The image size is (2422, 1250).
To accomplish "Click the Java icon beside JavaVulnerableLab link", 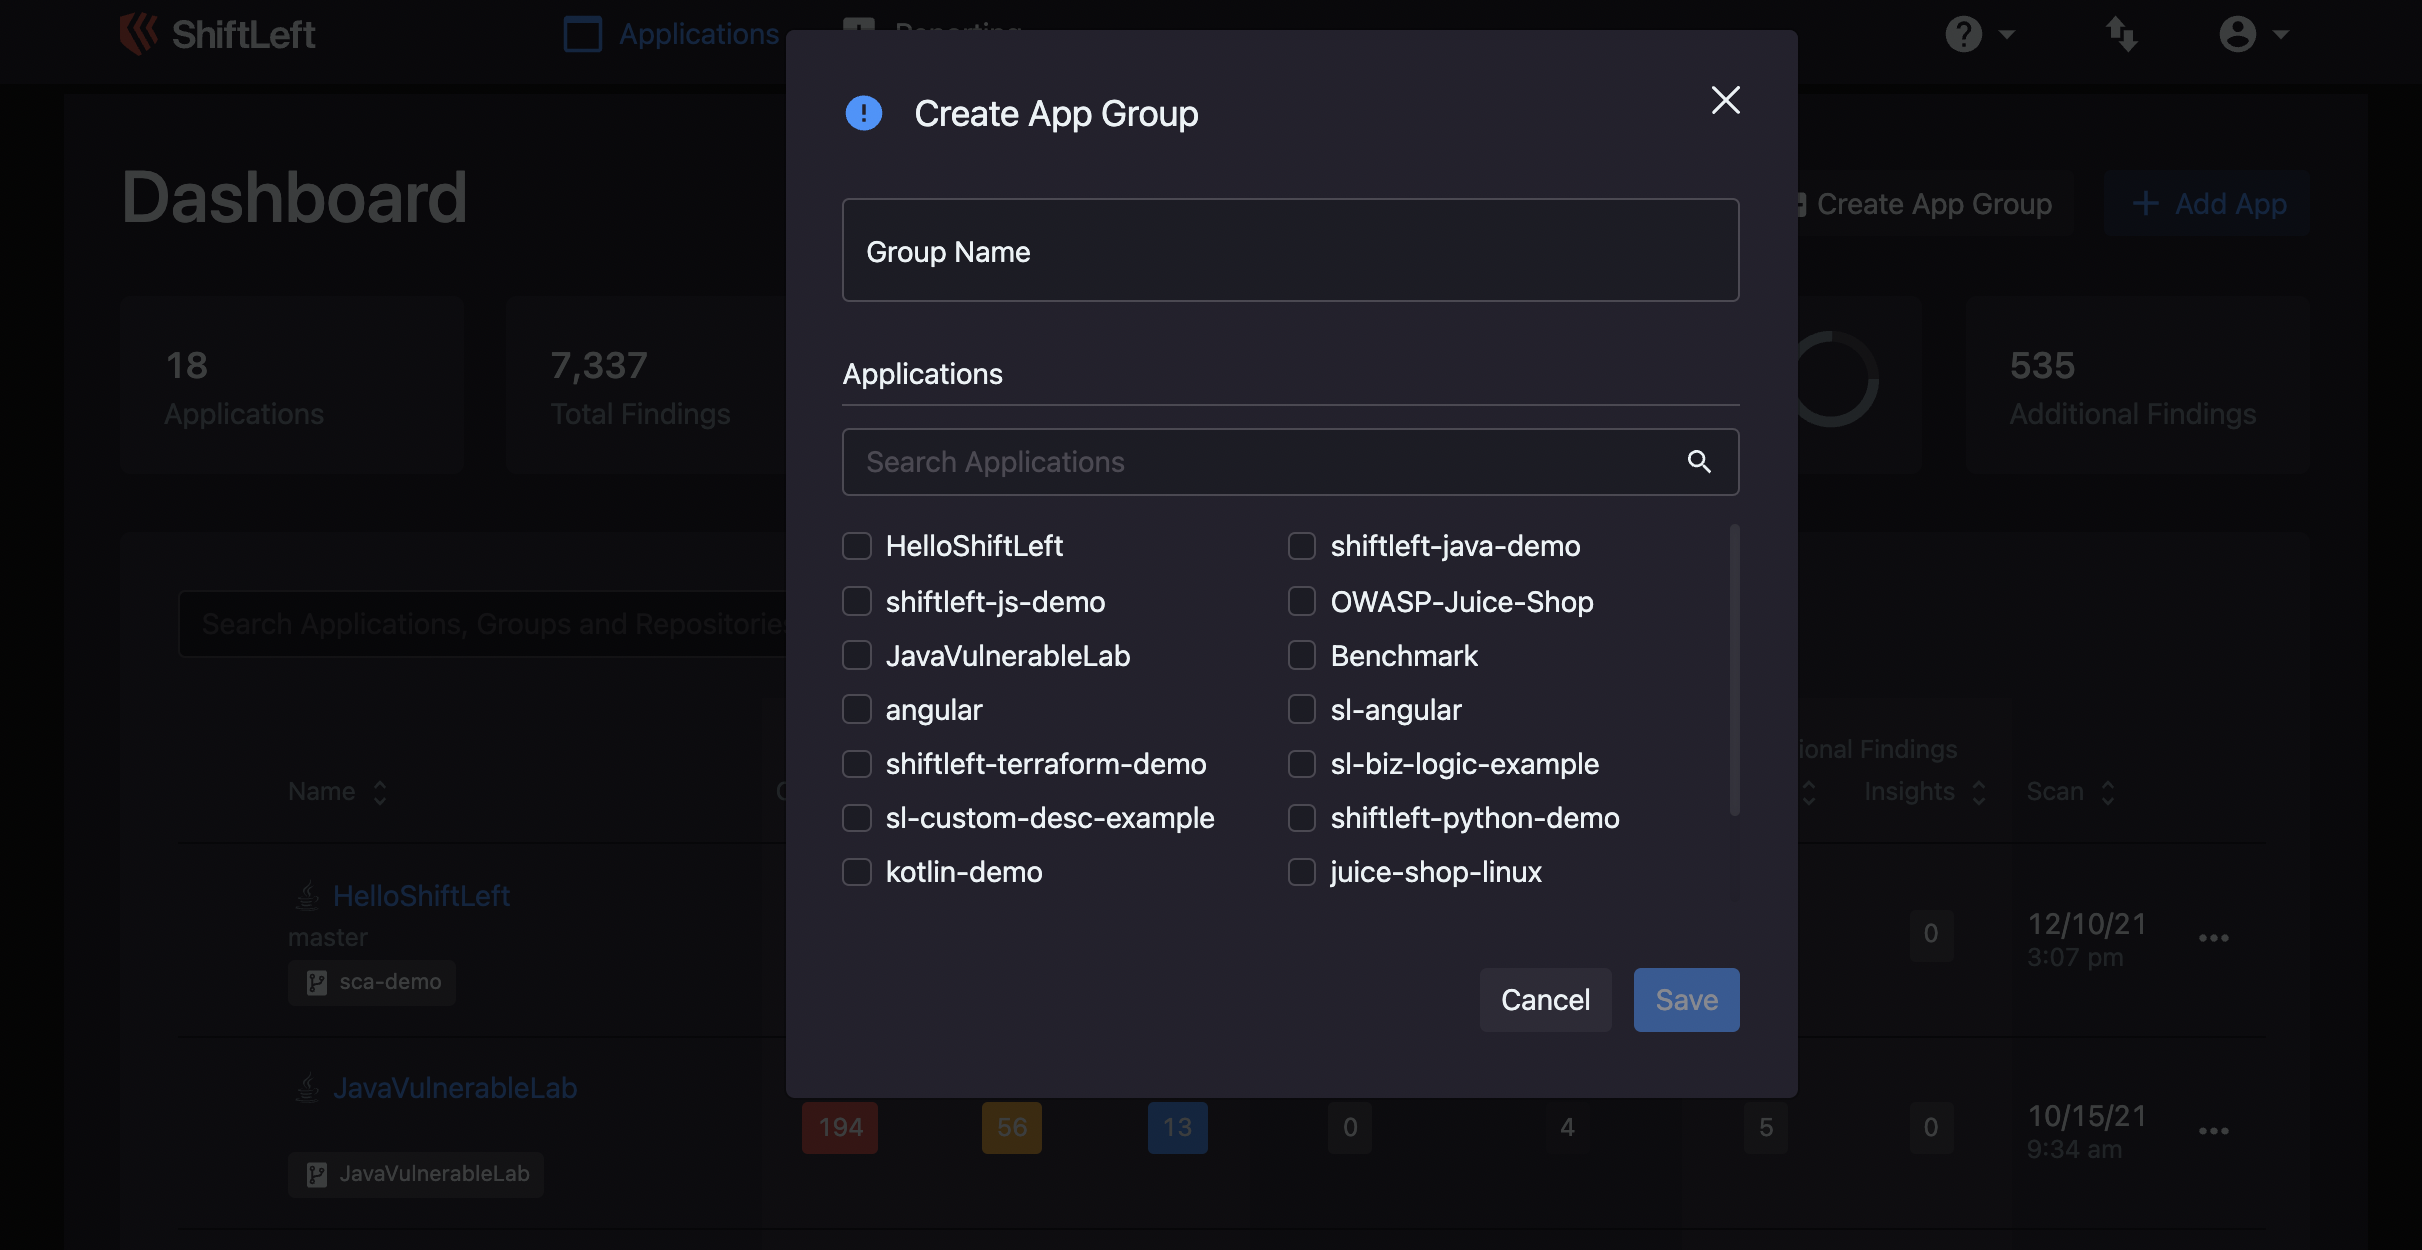I will point(307,1088).
